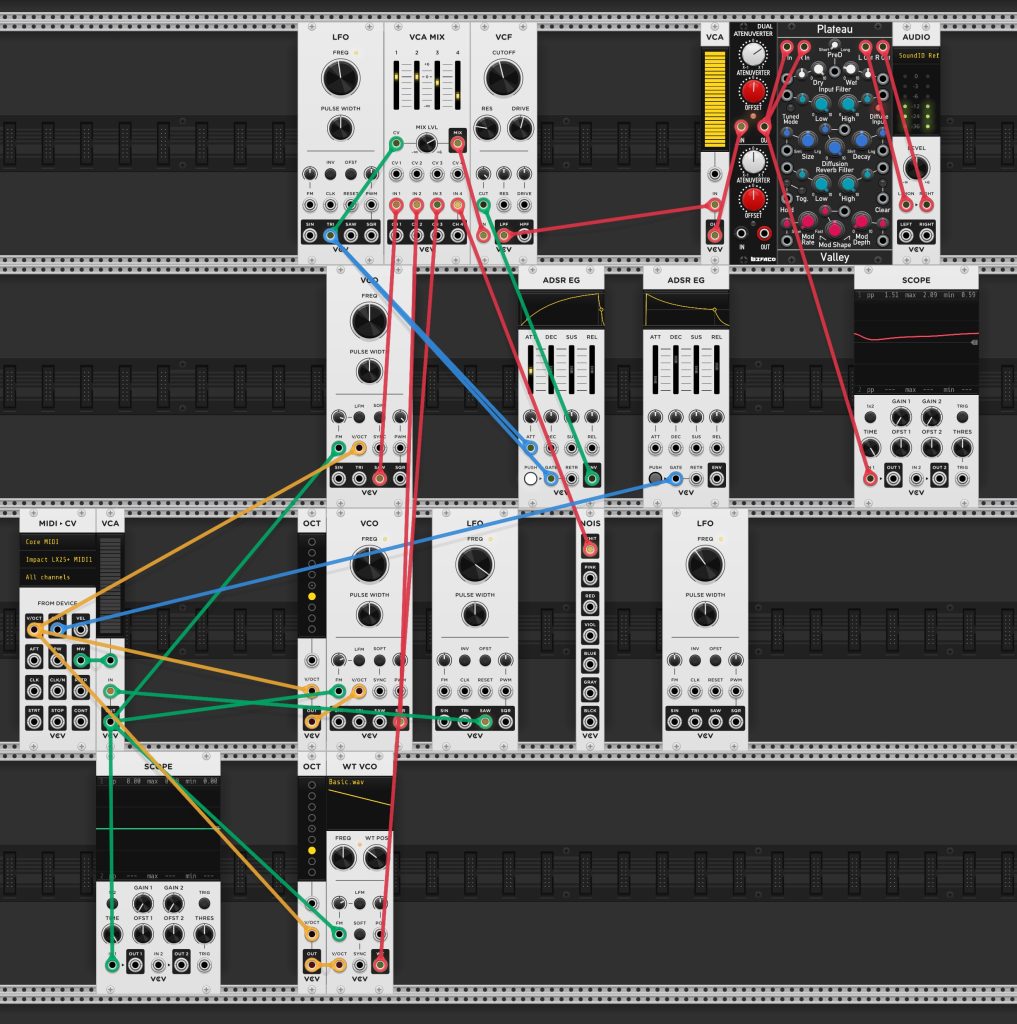
Task: Click the blue Size knob on Plateau
Action: (808, 140)
